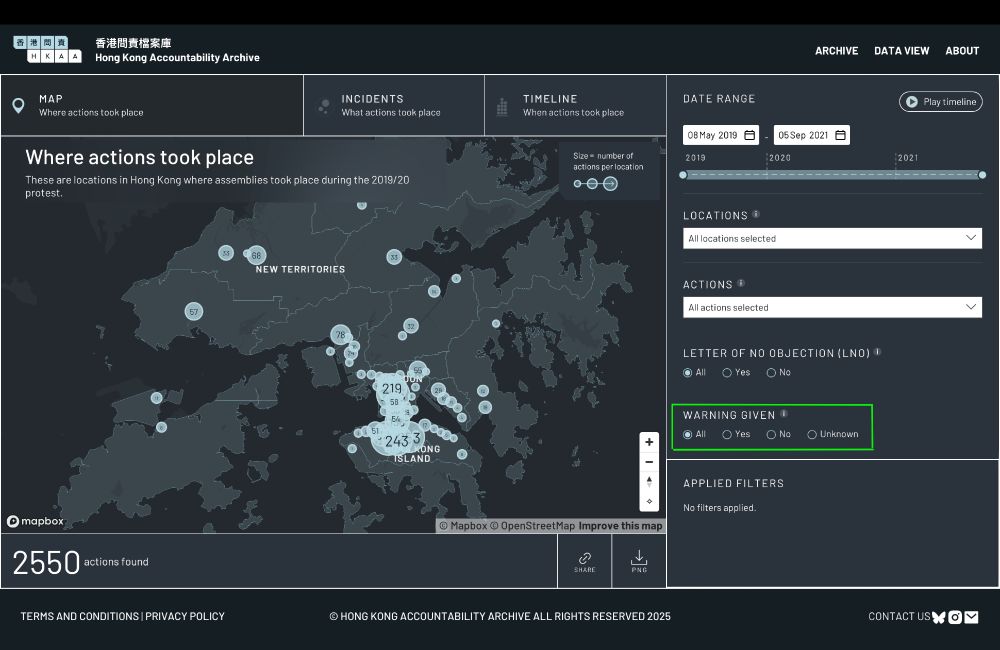Click the 68 cluster marker in New Territories
The height and width of the screenshot is (650, 1000).
pyautogui.click(x=256, y=255)
